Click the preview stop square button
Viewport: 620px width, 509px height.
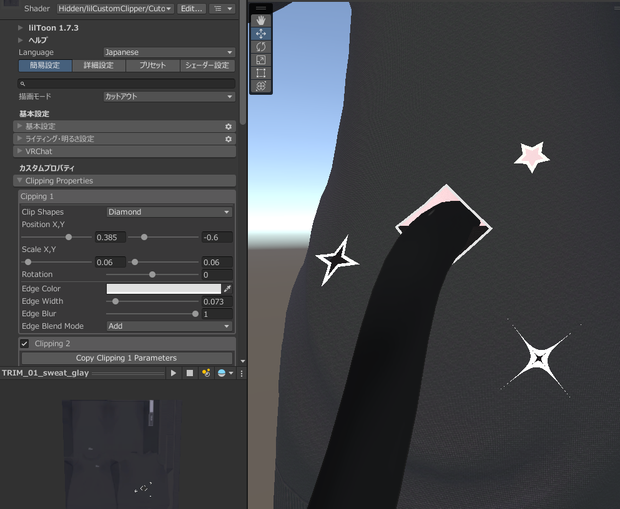[x=190, y=373]
